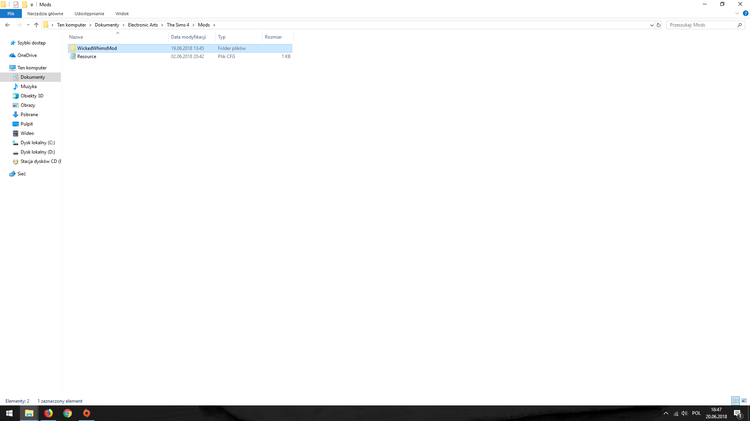This screenshot has width=750, height=421.
Task: Go up one folder level
Action: 36,25
